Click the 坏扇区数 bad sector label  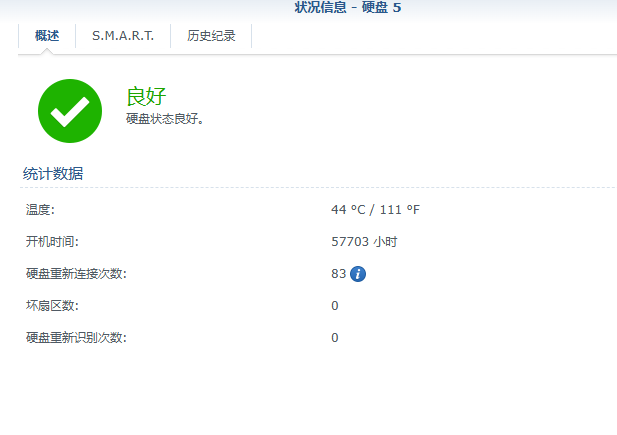coord(52,305)
